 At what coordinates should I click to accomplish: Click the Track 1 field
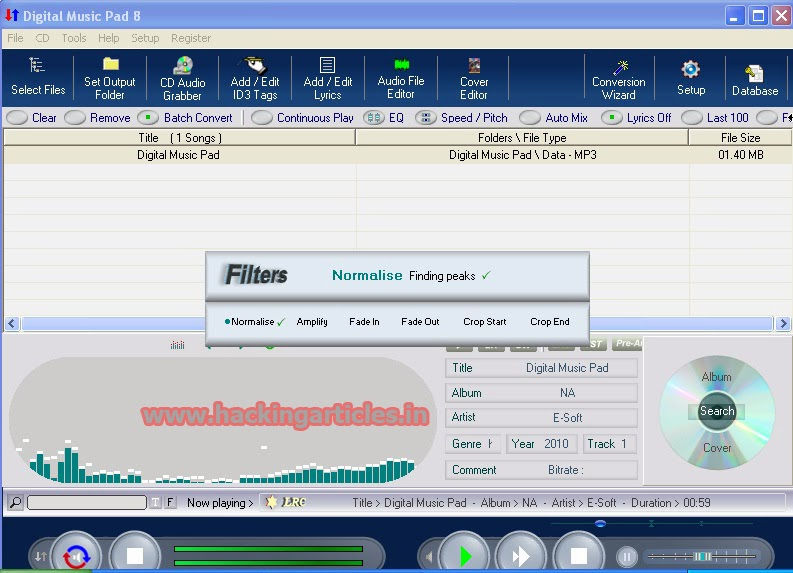coord(609,444)
